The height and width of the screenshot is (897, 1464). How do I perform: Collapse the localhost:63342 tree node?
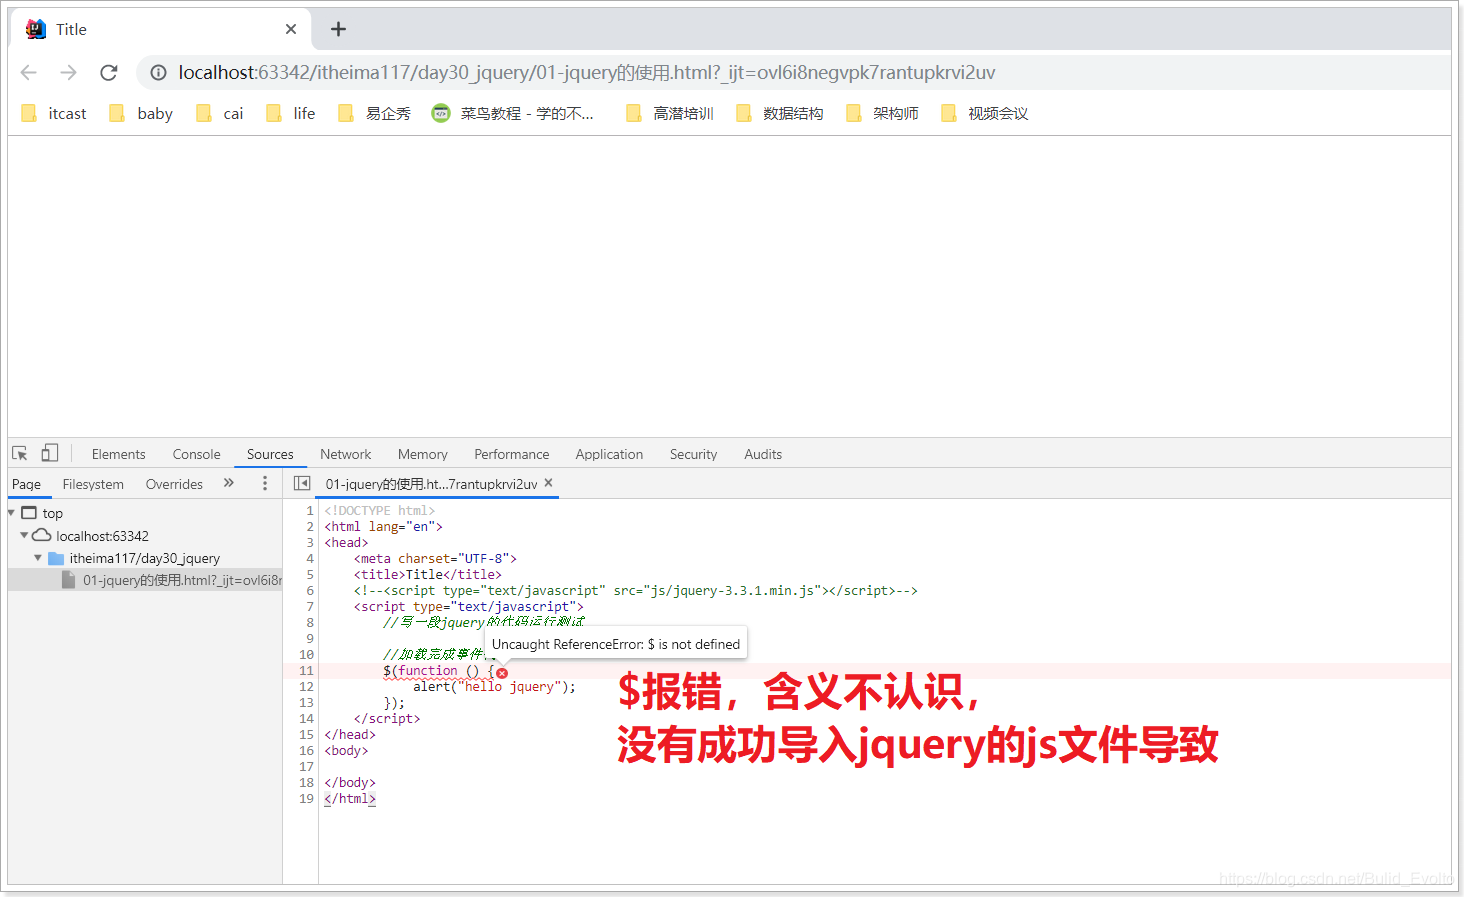click(x=24, y=535)
